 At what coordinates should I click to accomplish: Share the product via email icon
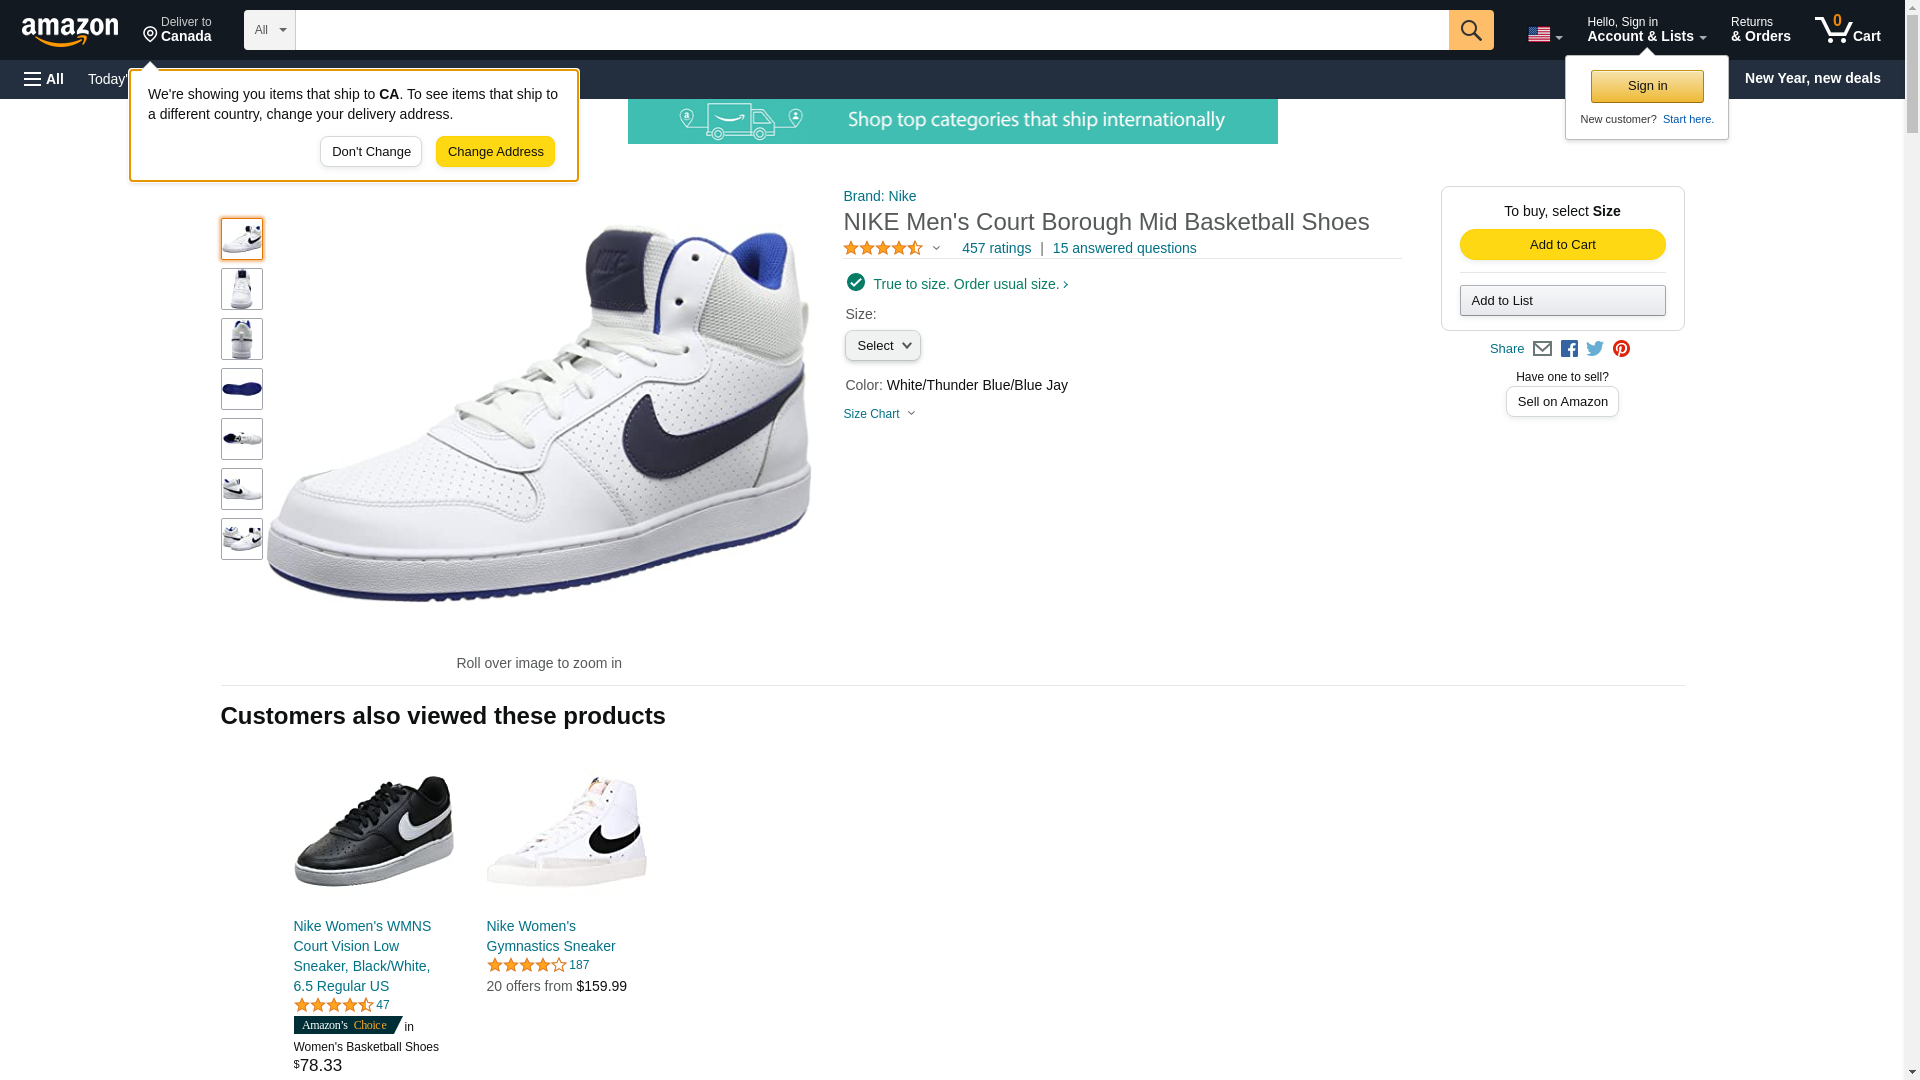click(1542, 349)
